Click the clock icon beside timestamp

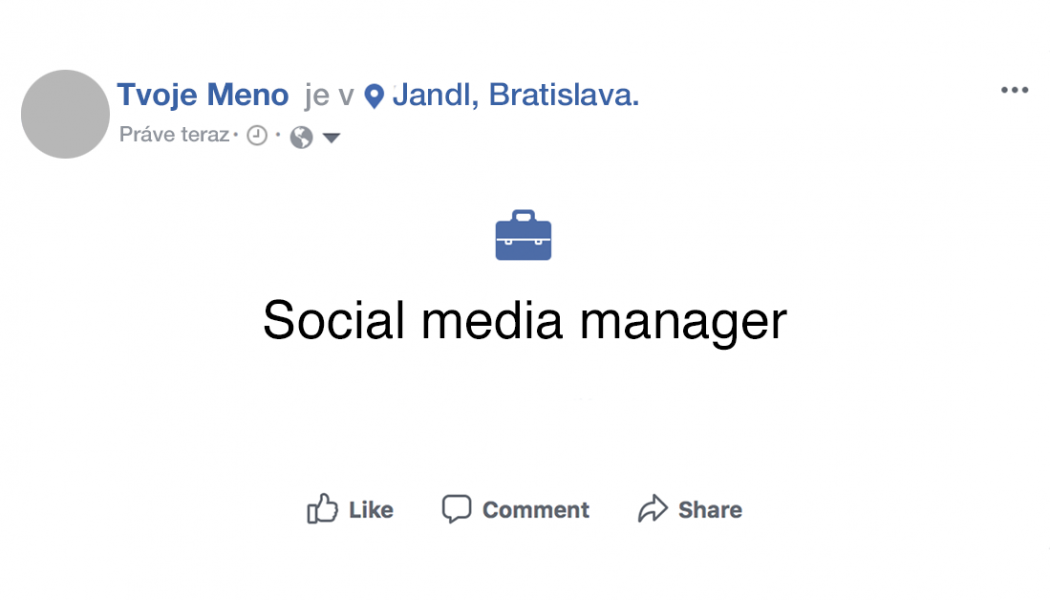click(257, 135)
